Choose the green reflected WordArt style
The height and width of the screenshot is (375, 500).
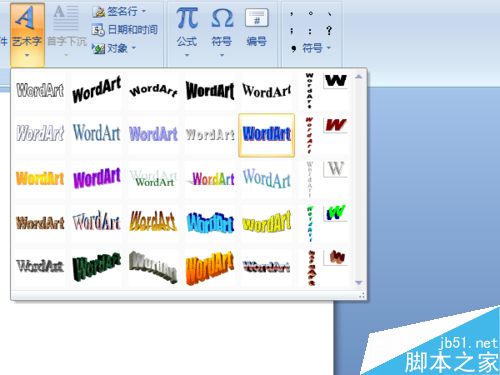click(153, 179)
